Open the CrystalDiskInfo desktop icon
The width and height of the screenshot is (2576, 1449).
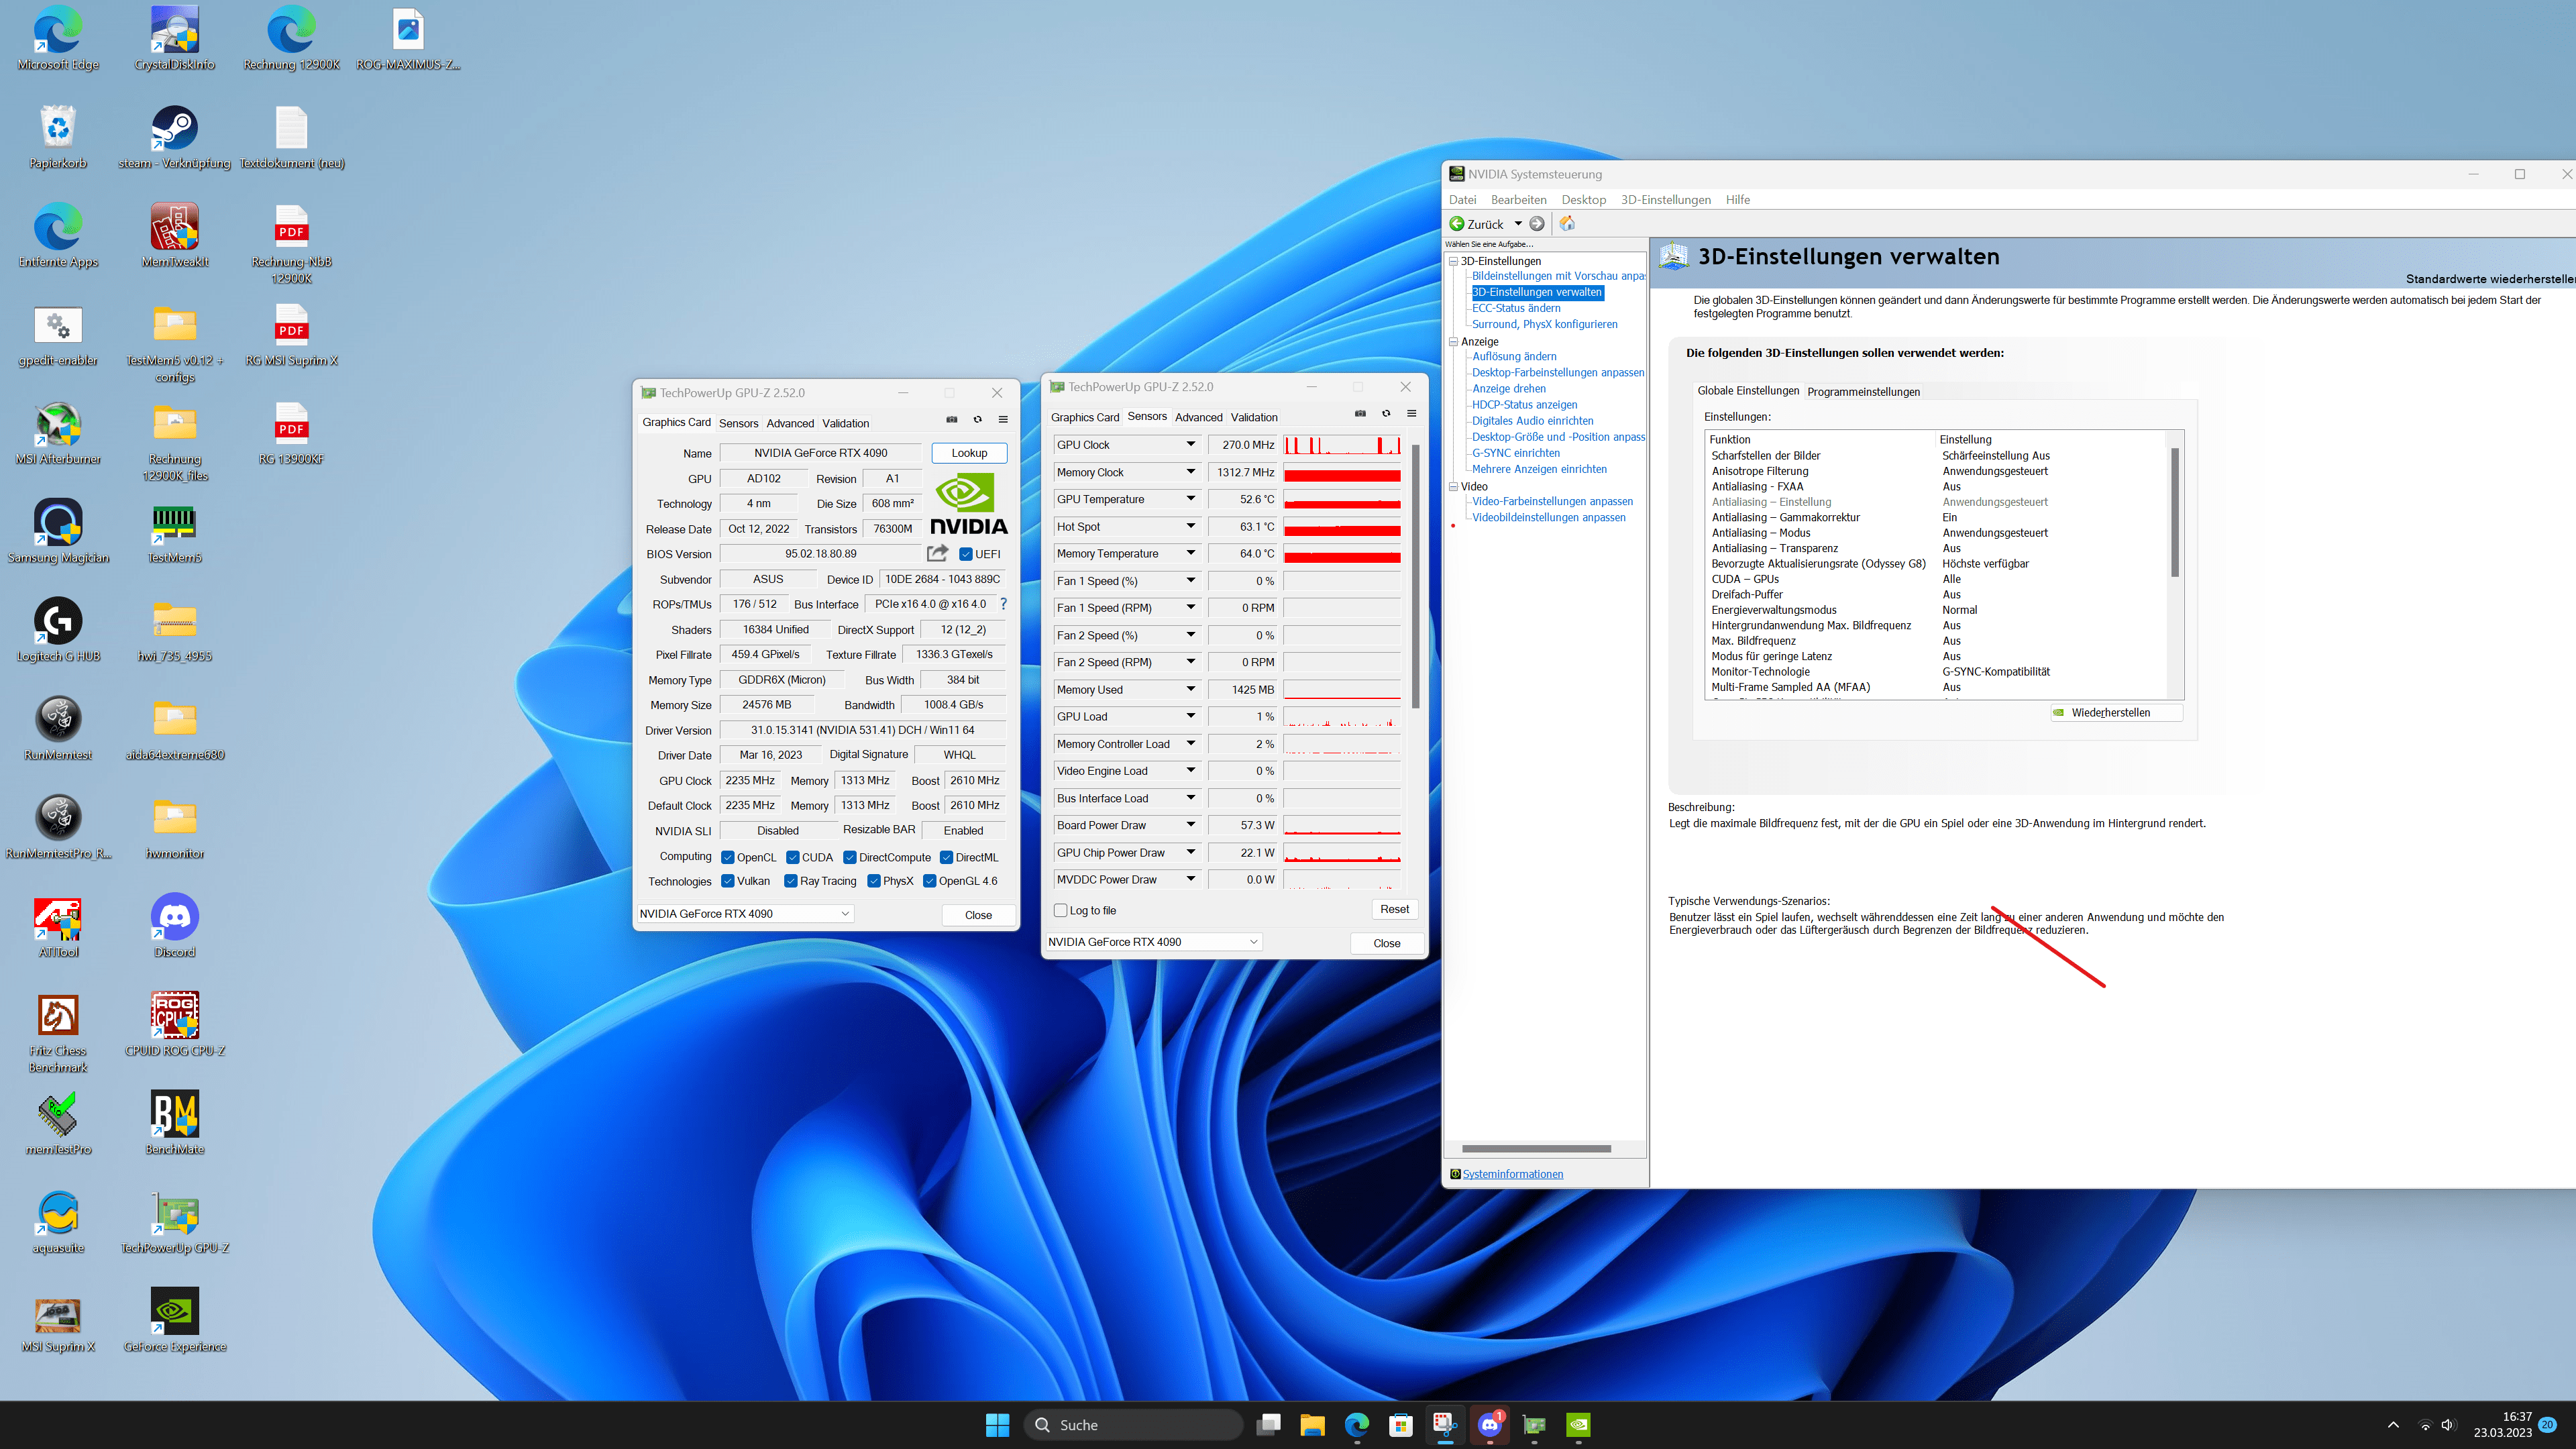175,39
